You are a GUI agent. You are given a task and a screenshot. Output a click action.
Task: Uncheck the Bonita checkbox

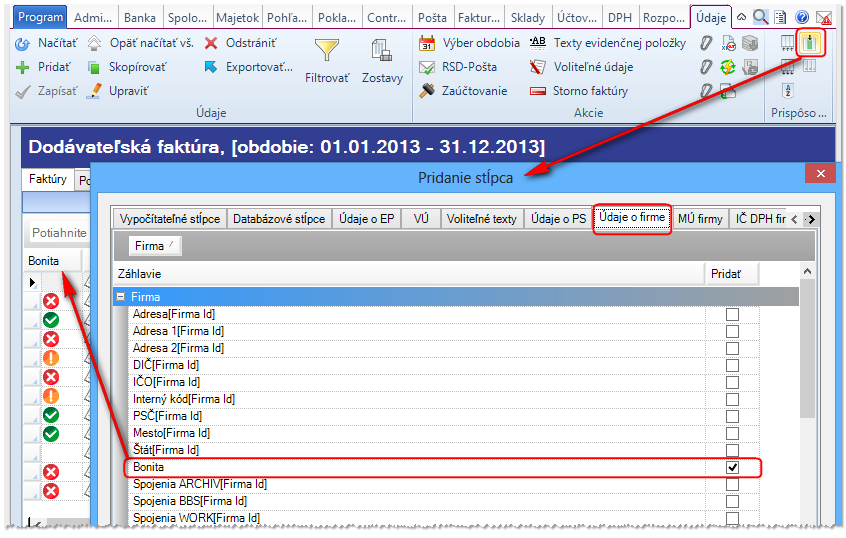point(732,467)
